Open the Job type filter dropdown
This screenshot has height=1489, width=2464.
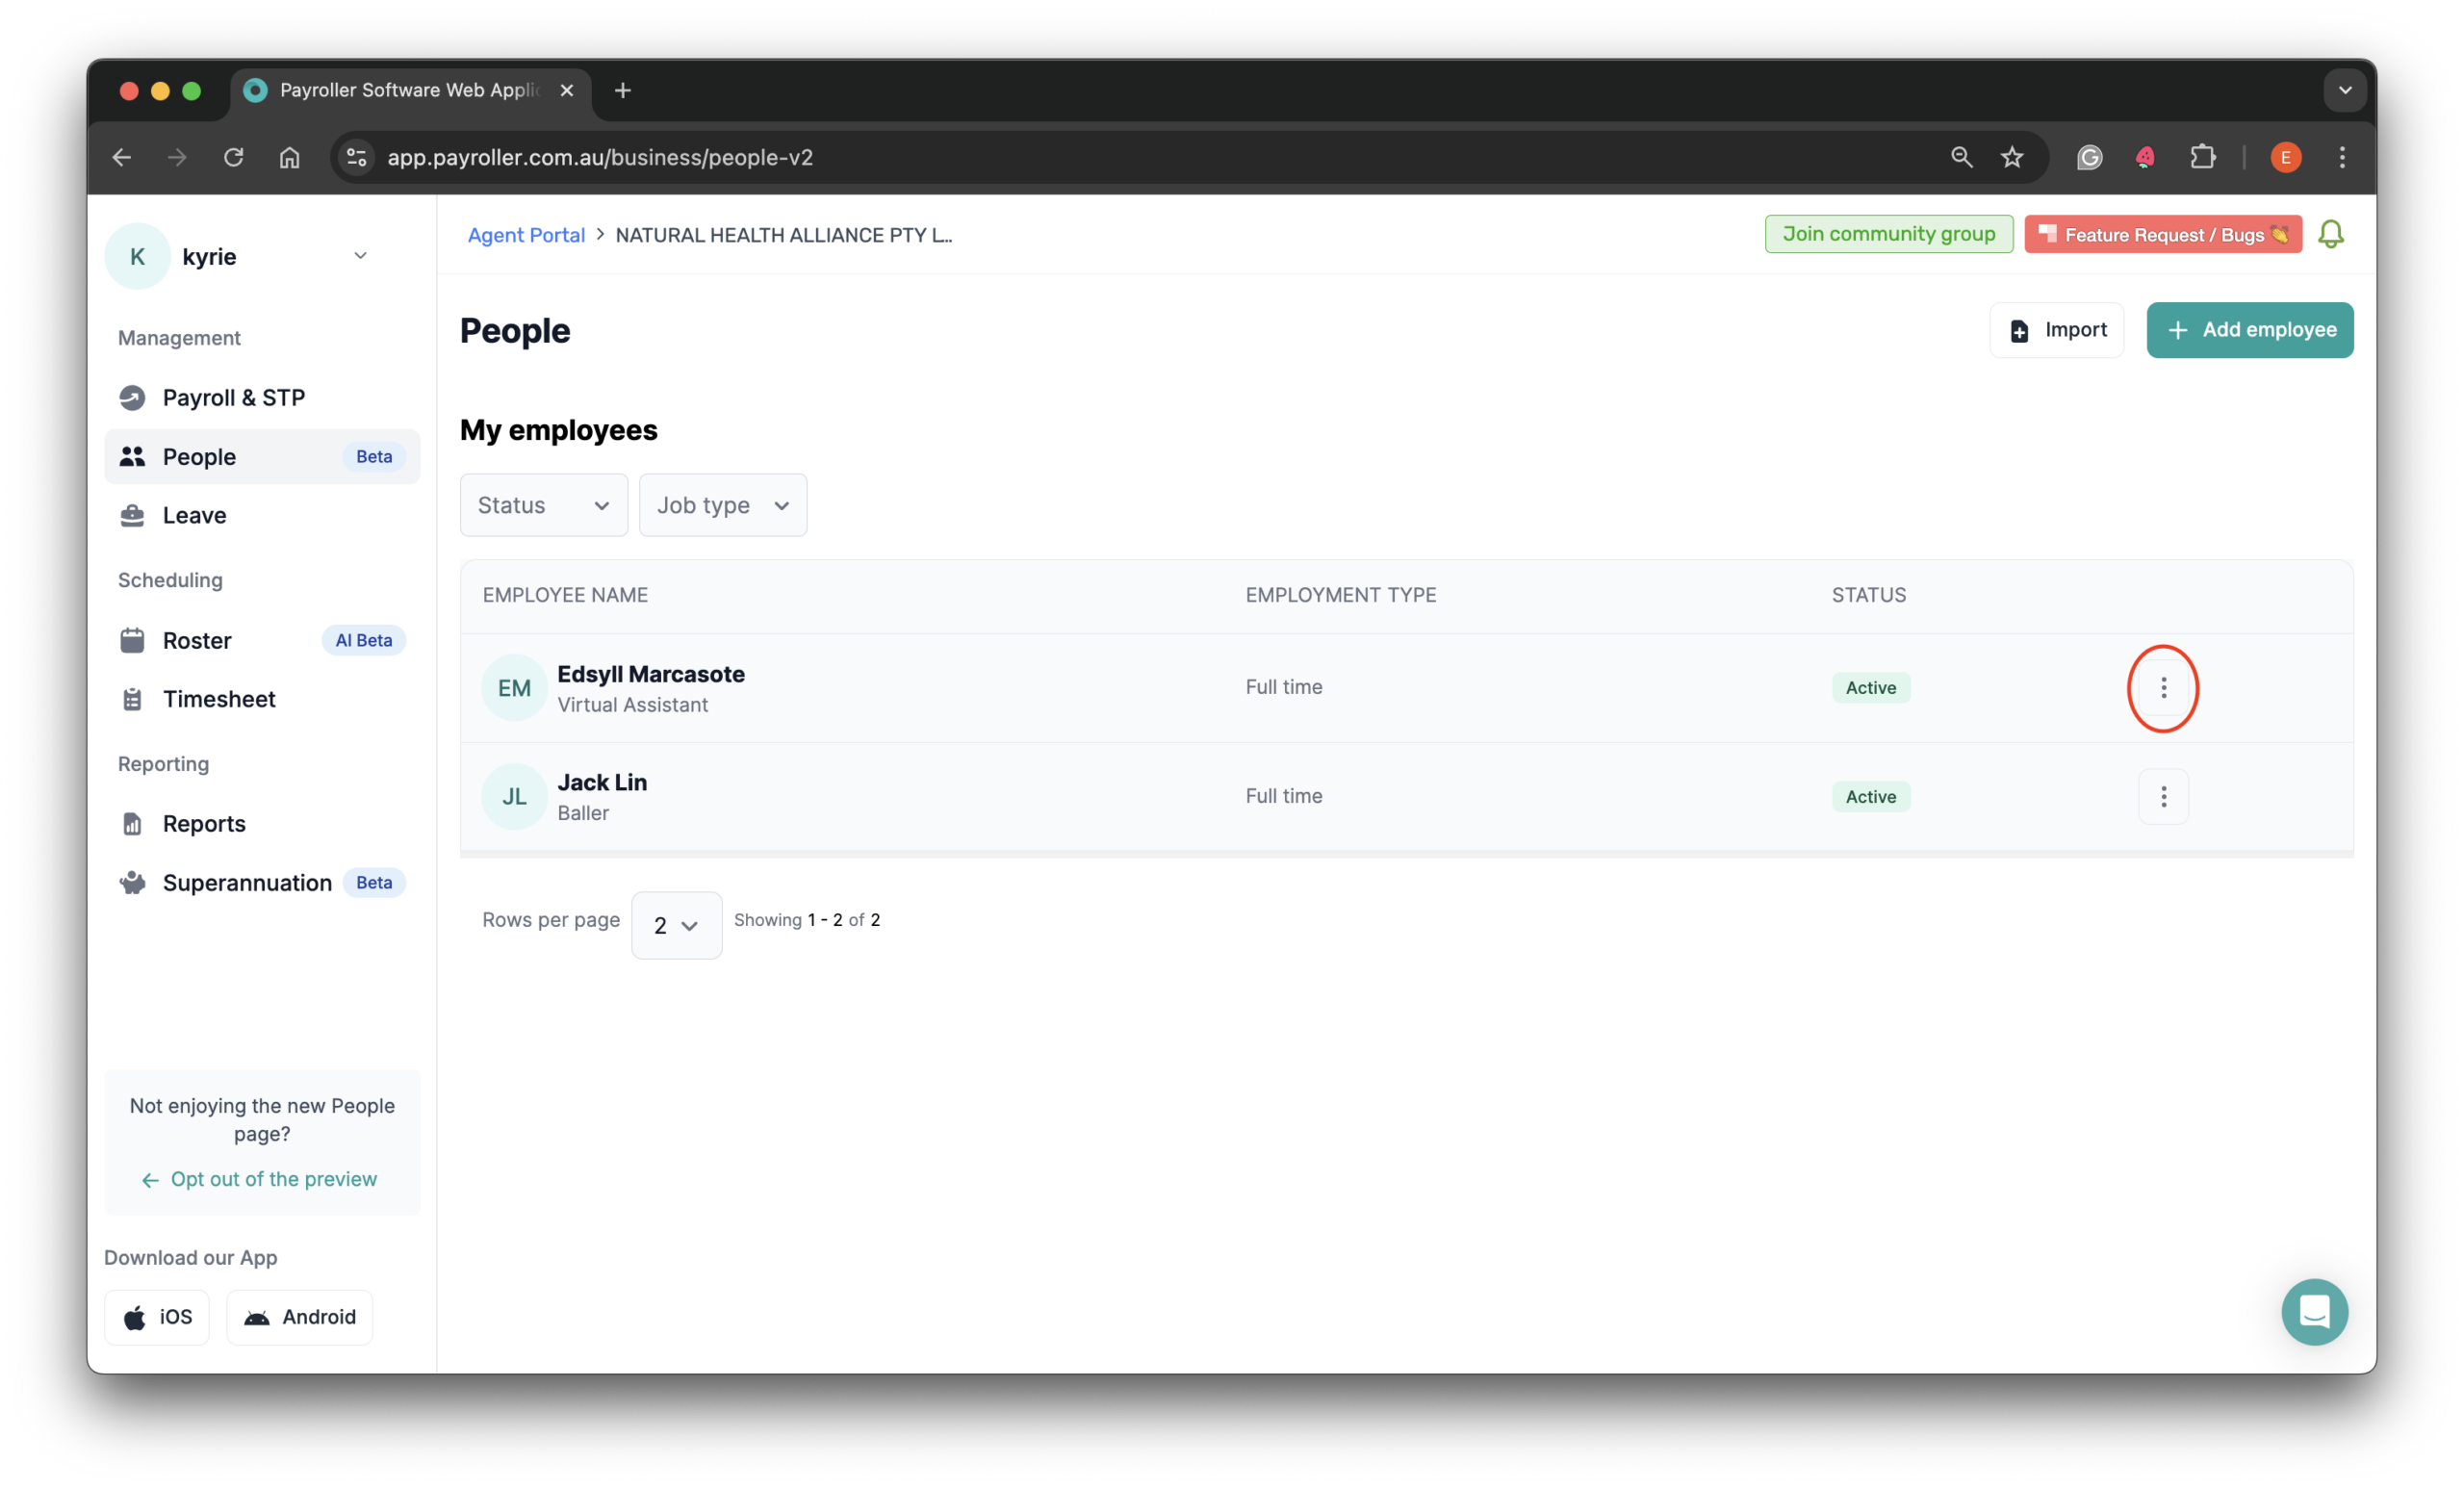point(722,505)
